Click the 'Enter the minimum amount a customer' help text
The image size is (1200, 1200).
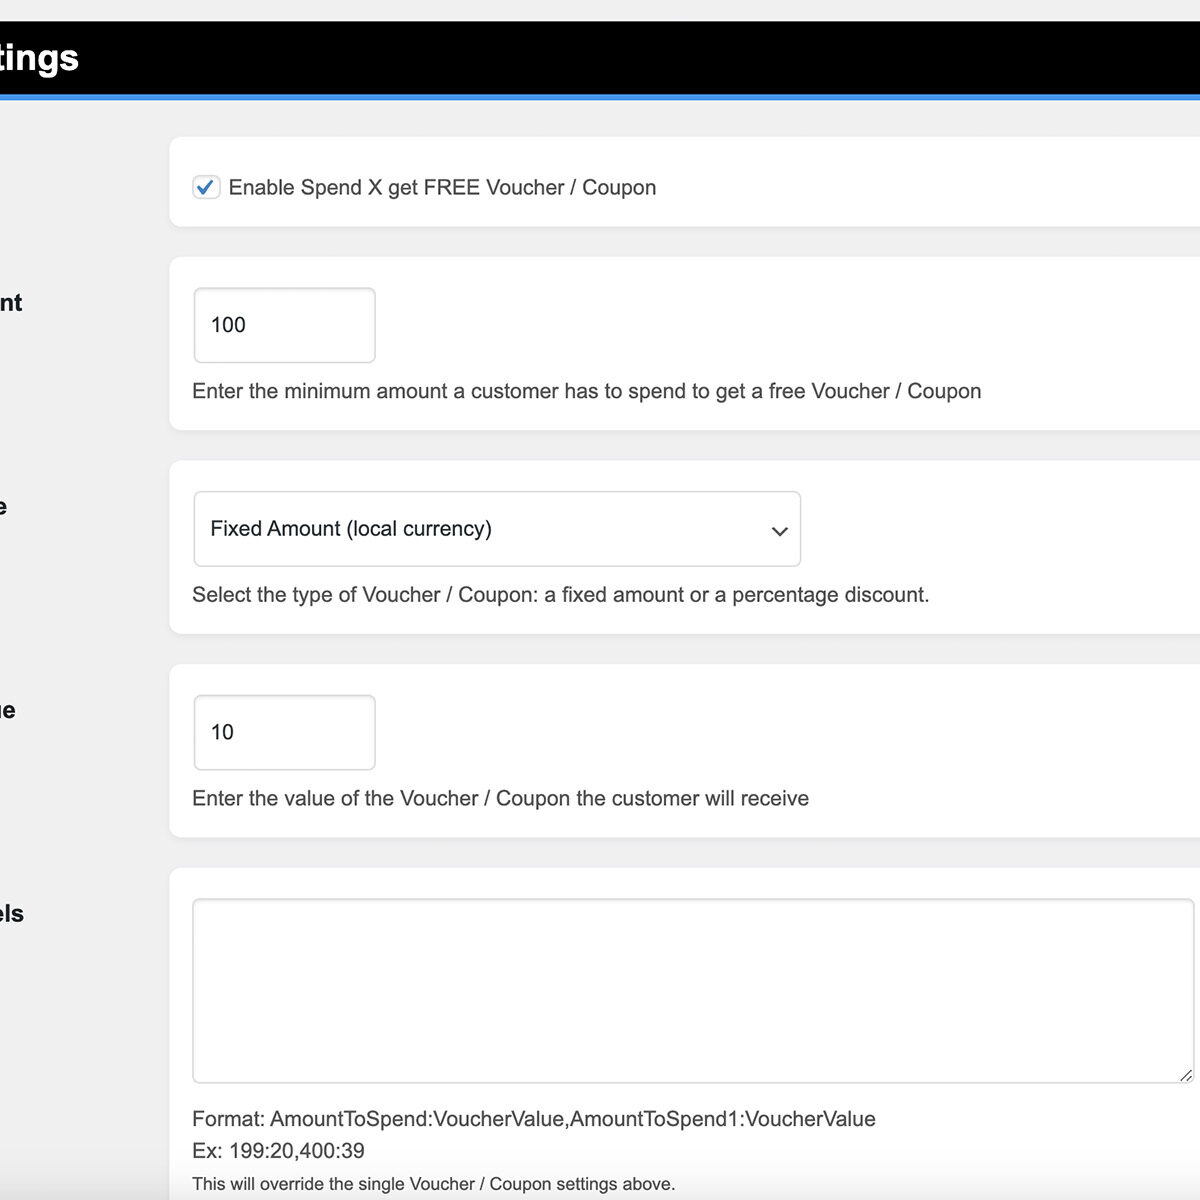(586, 391)
